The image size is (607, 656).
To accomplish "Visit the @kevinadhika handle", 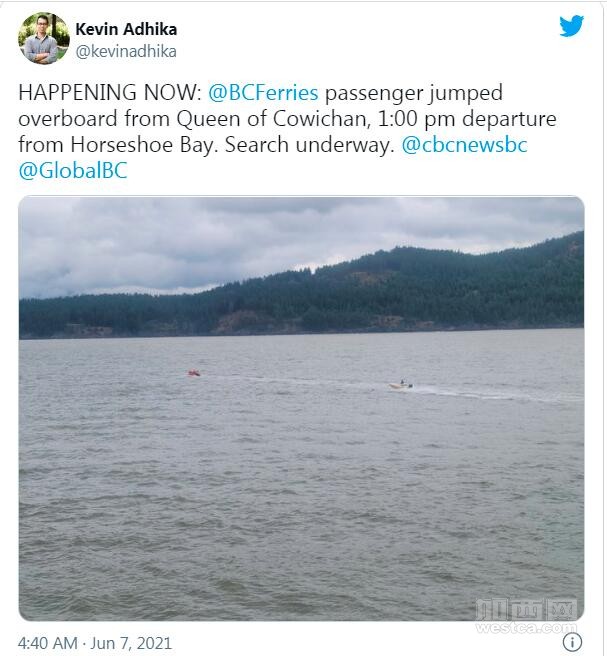I will coord(126,51).
